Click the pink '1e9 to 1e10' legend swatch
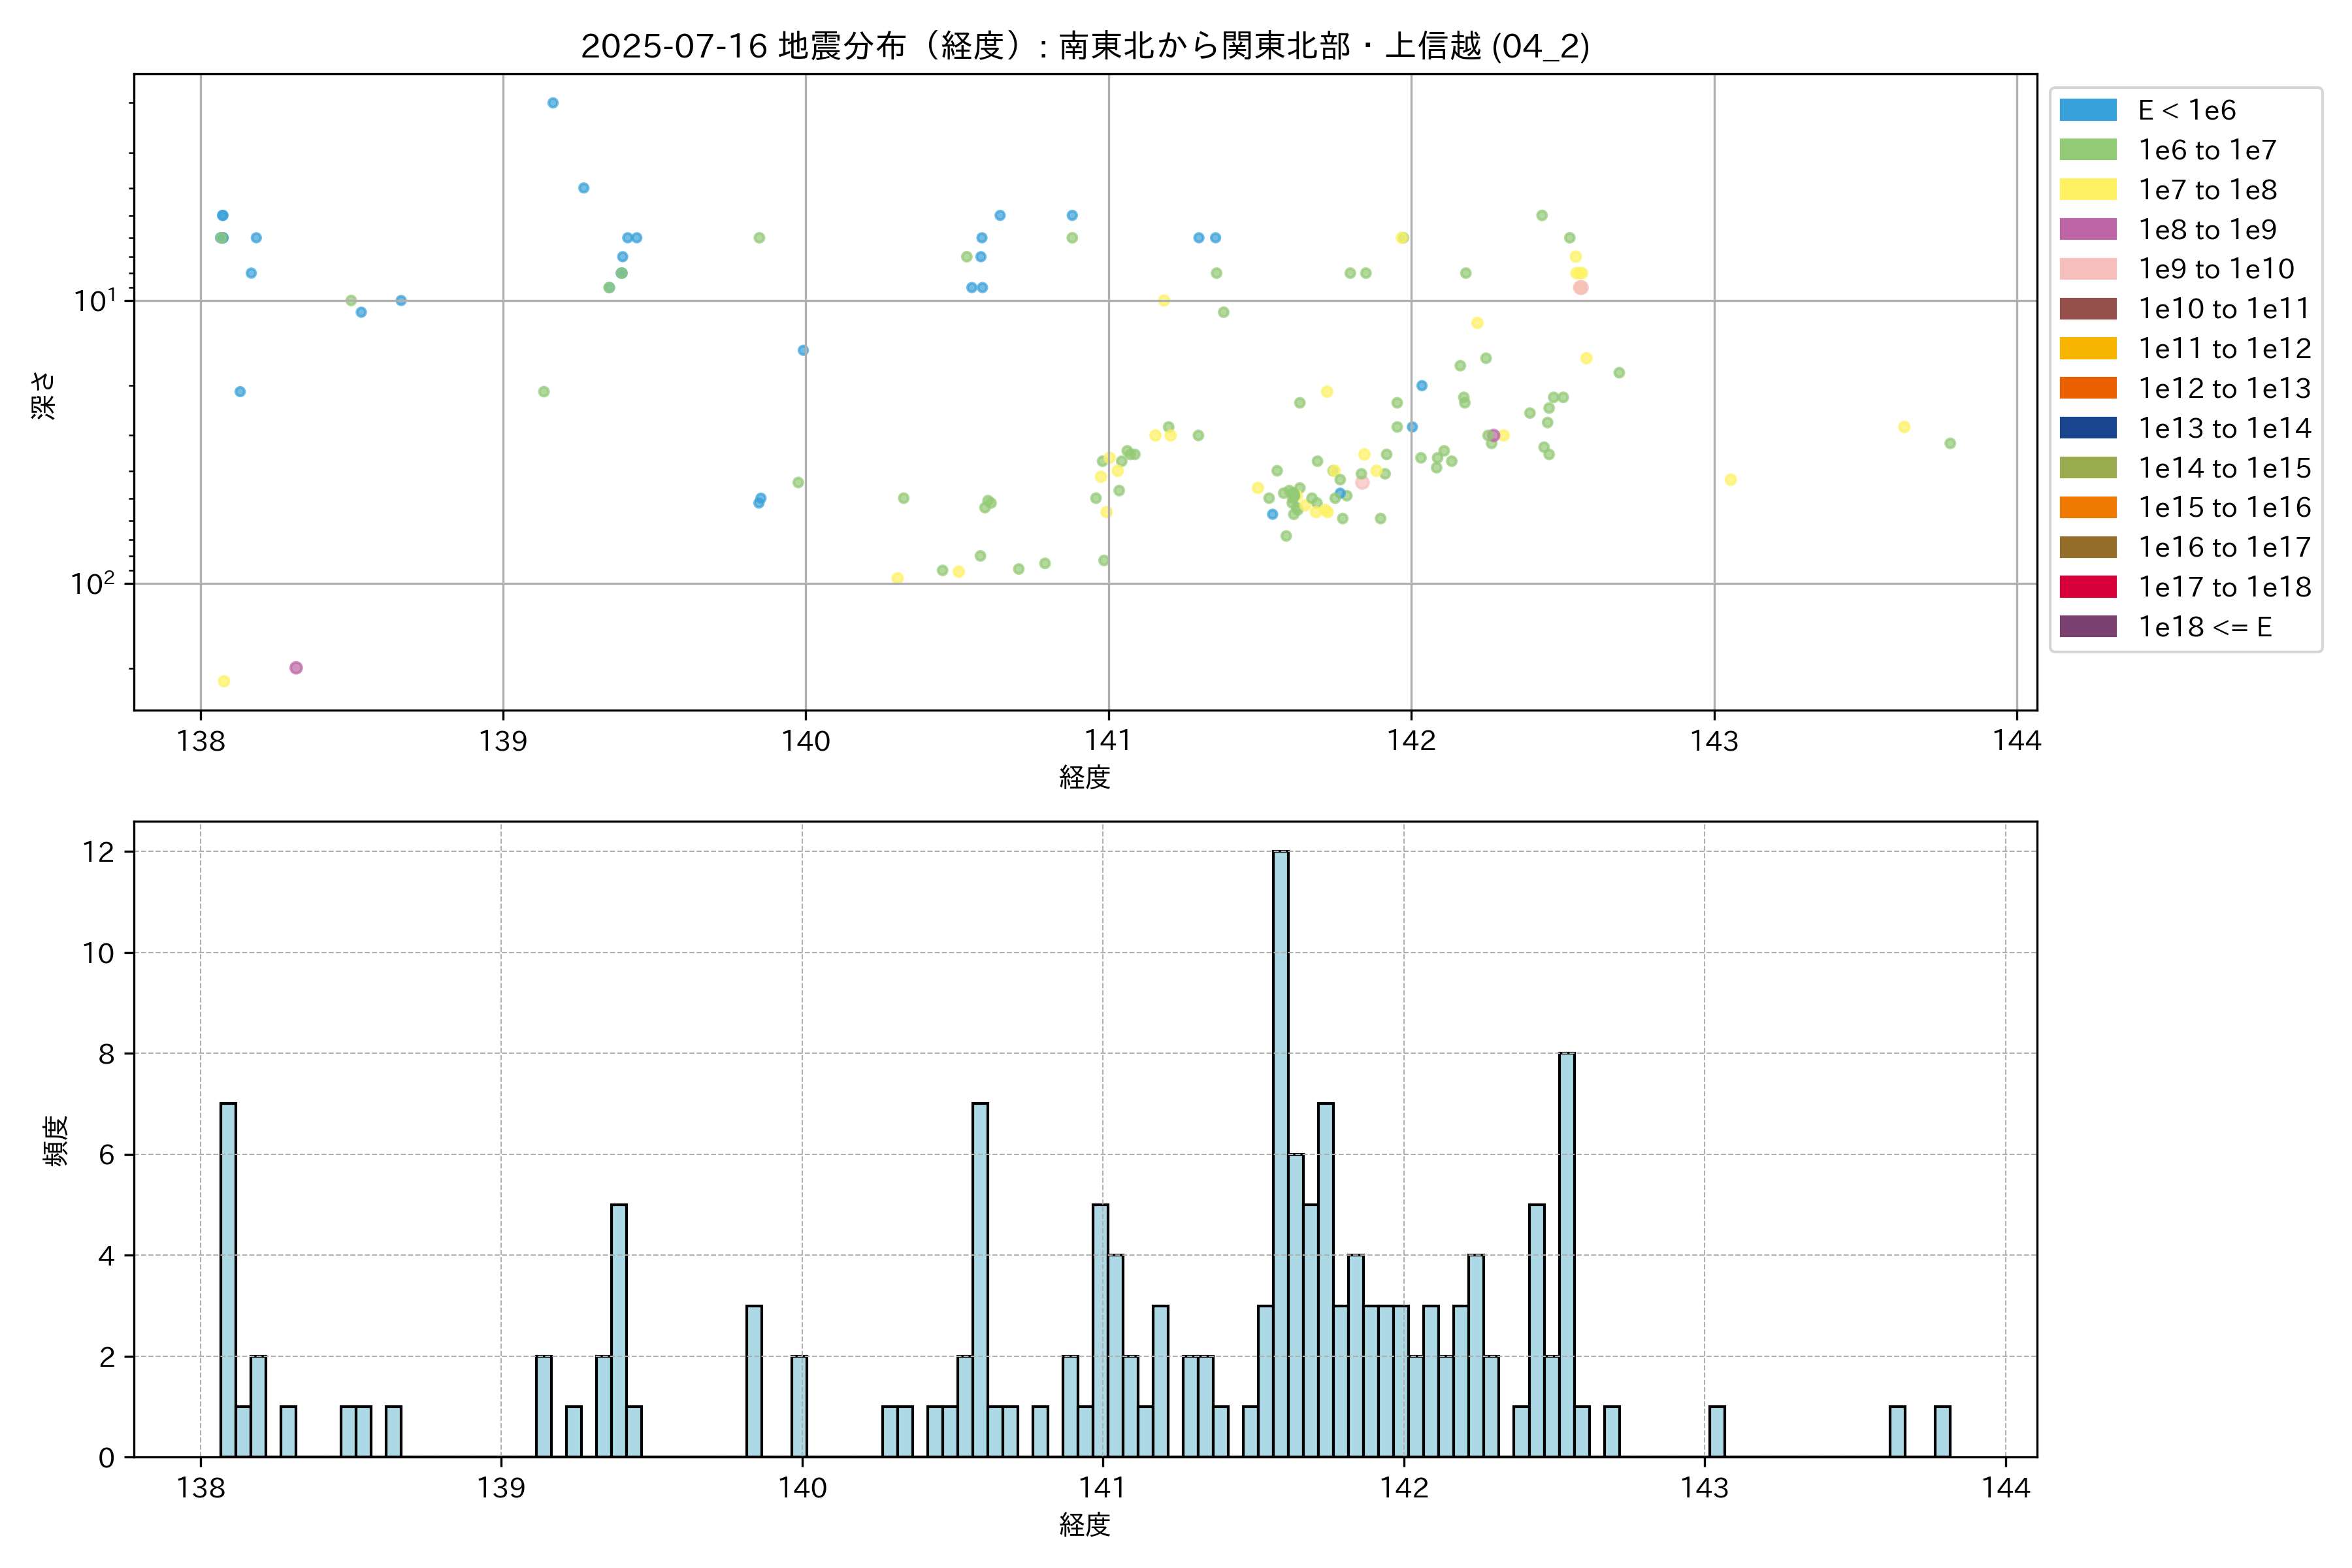This screenshot has height=1568, width=2352. tap(2087, 269)
